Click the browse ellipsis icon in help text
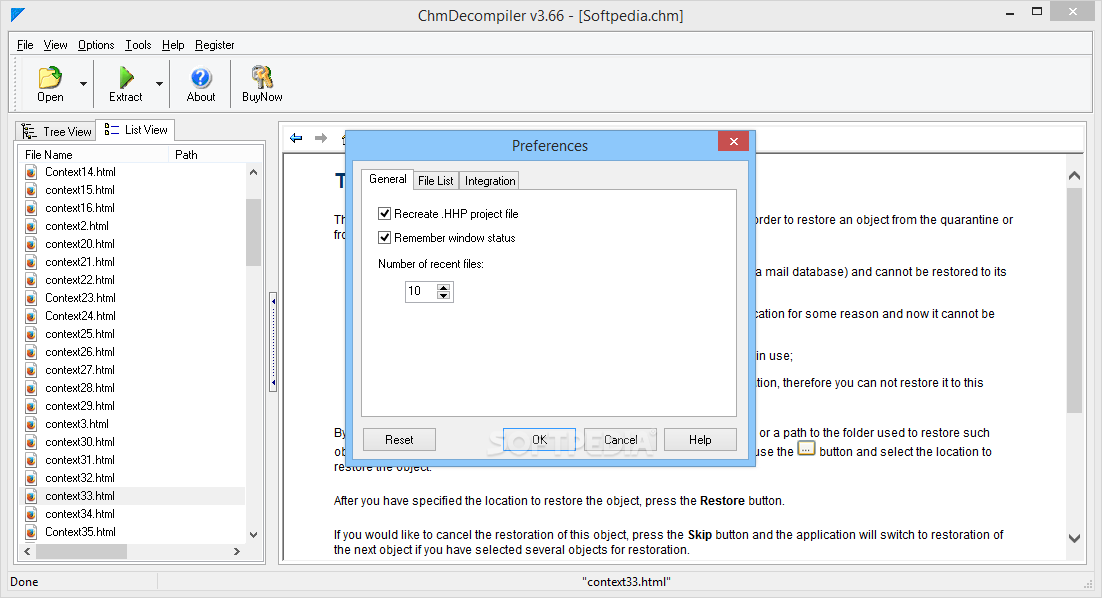The height and width of the screenshot is (598, 1102). click(x=806, y=448)
